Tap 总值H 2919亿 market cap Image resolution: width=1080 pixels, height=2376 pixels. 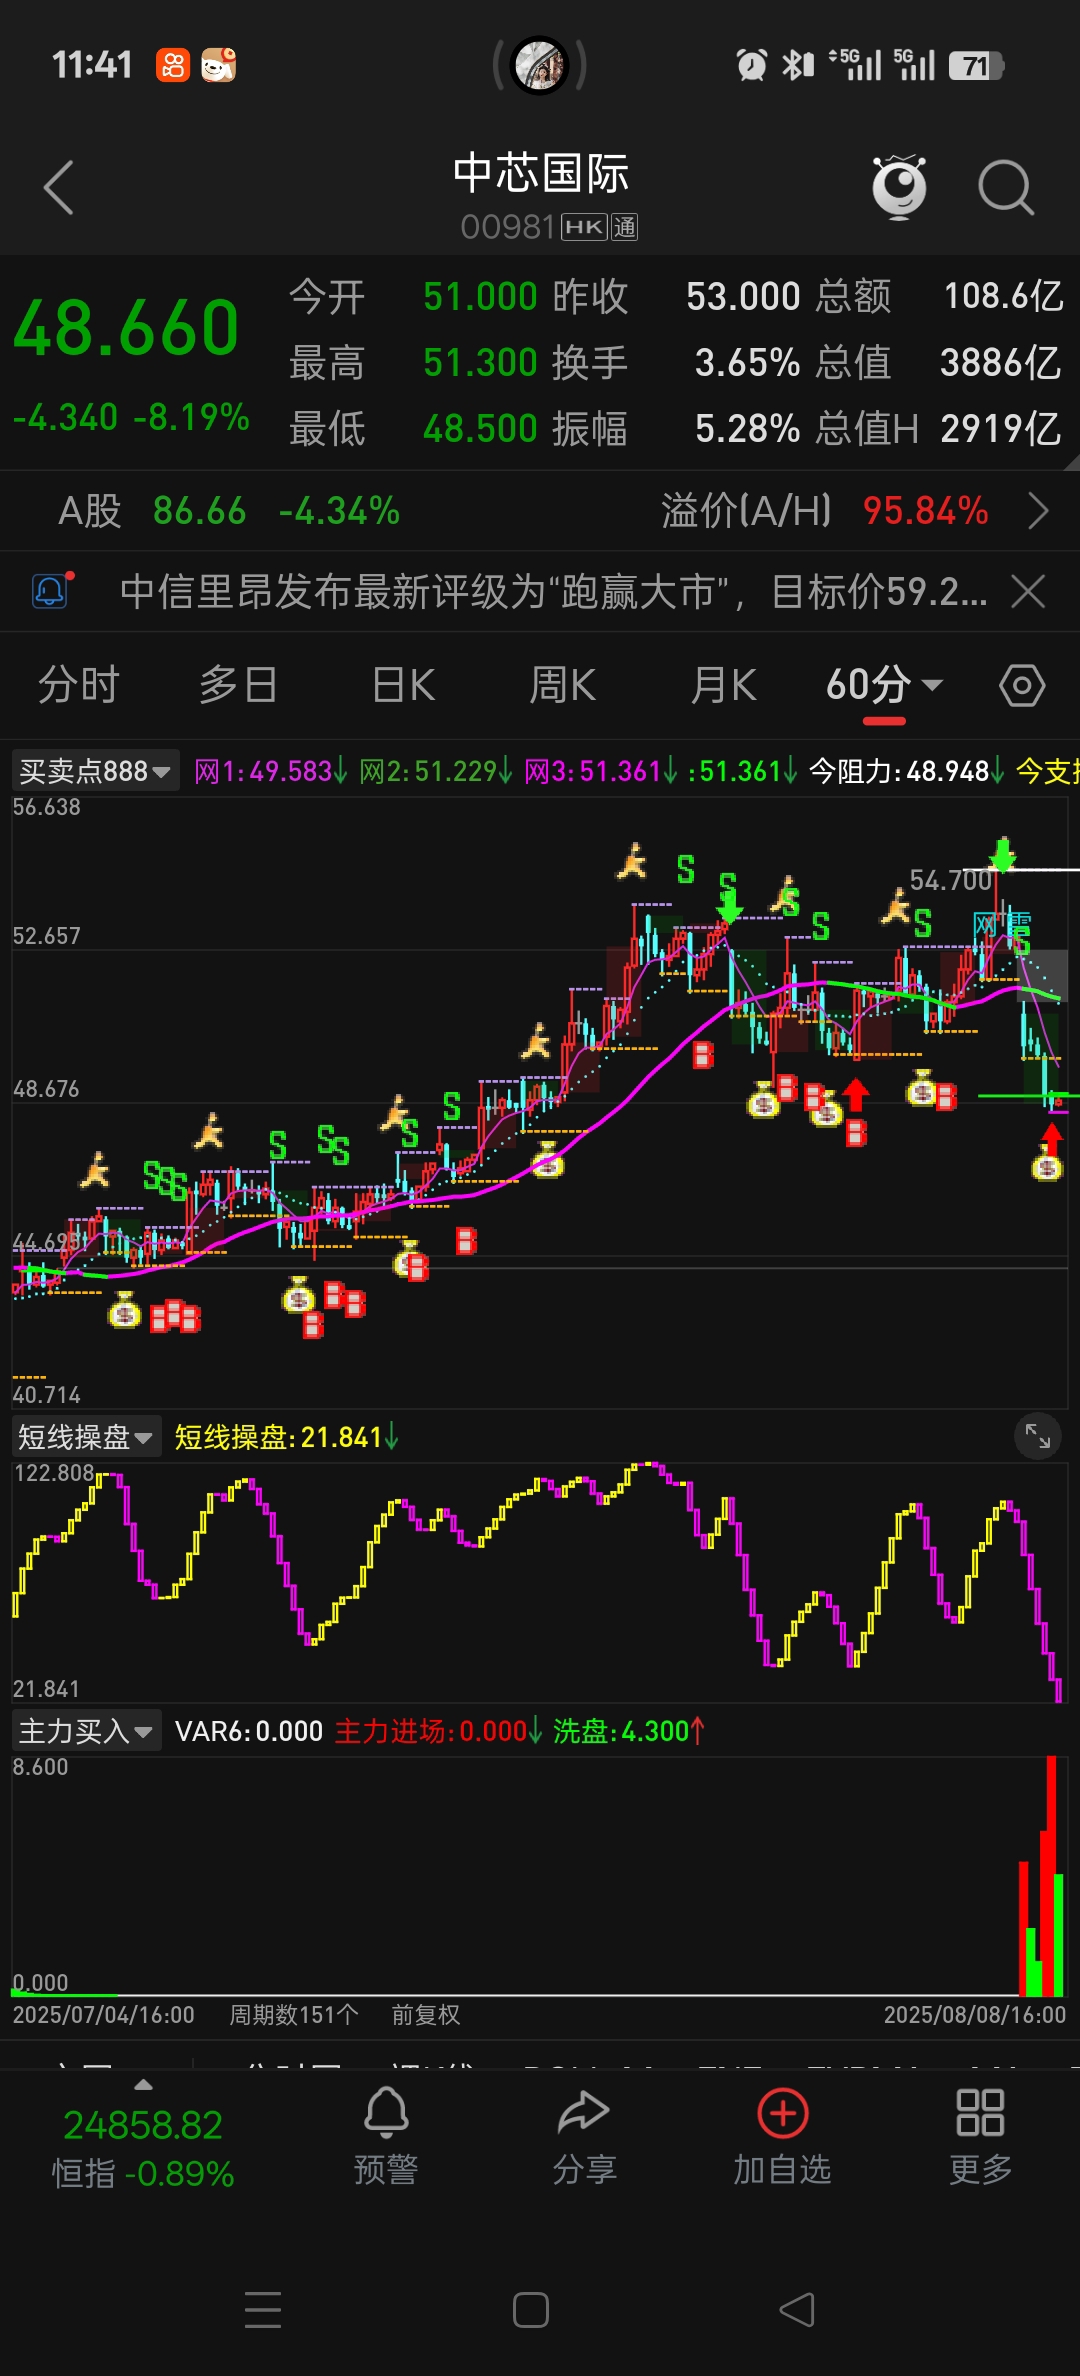click(x=938, y=429)
